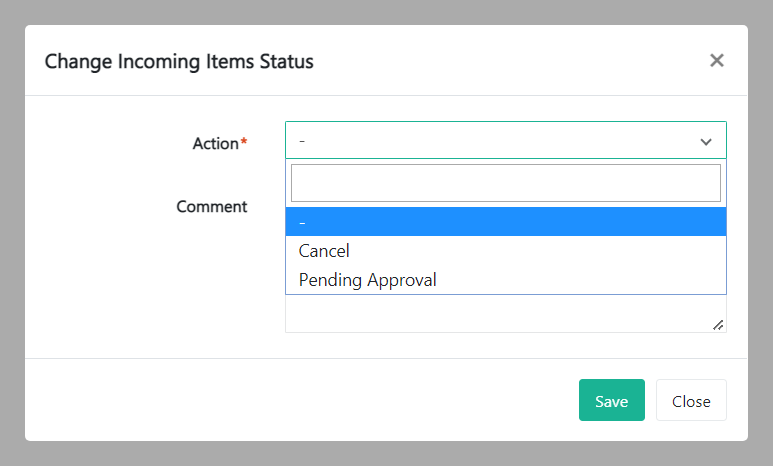Click the Close button in the footer
This screenshot has height=466, width=773.
coord(691,401)
